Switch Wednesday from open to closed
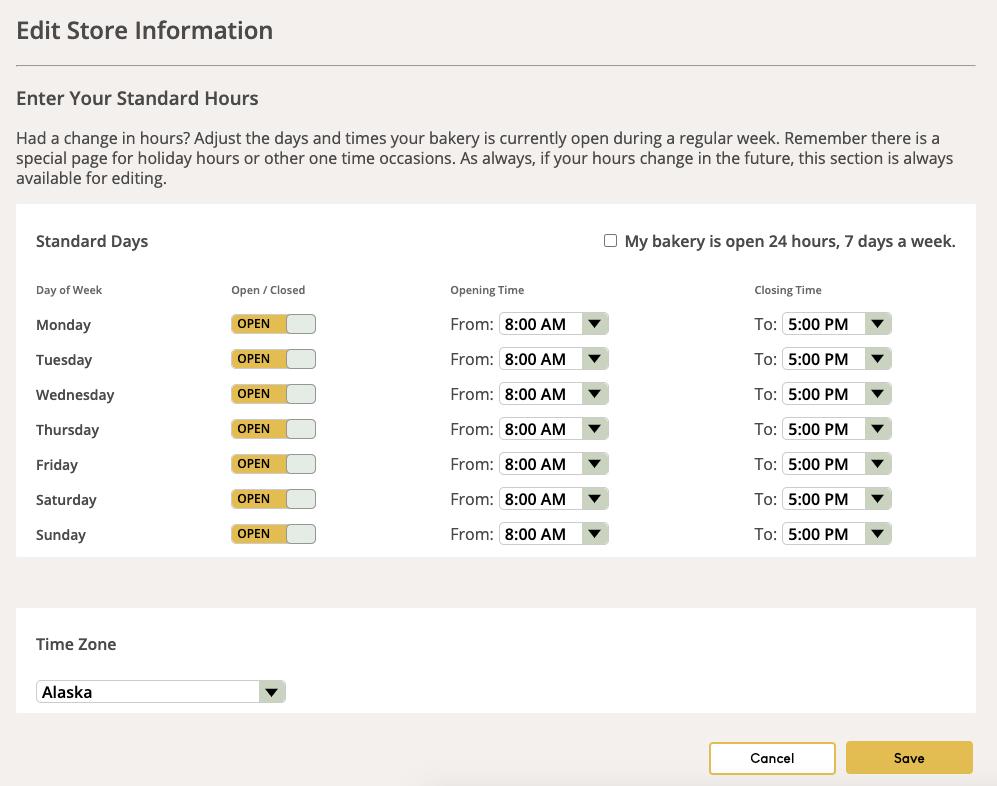 (x=273, y=394)
